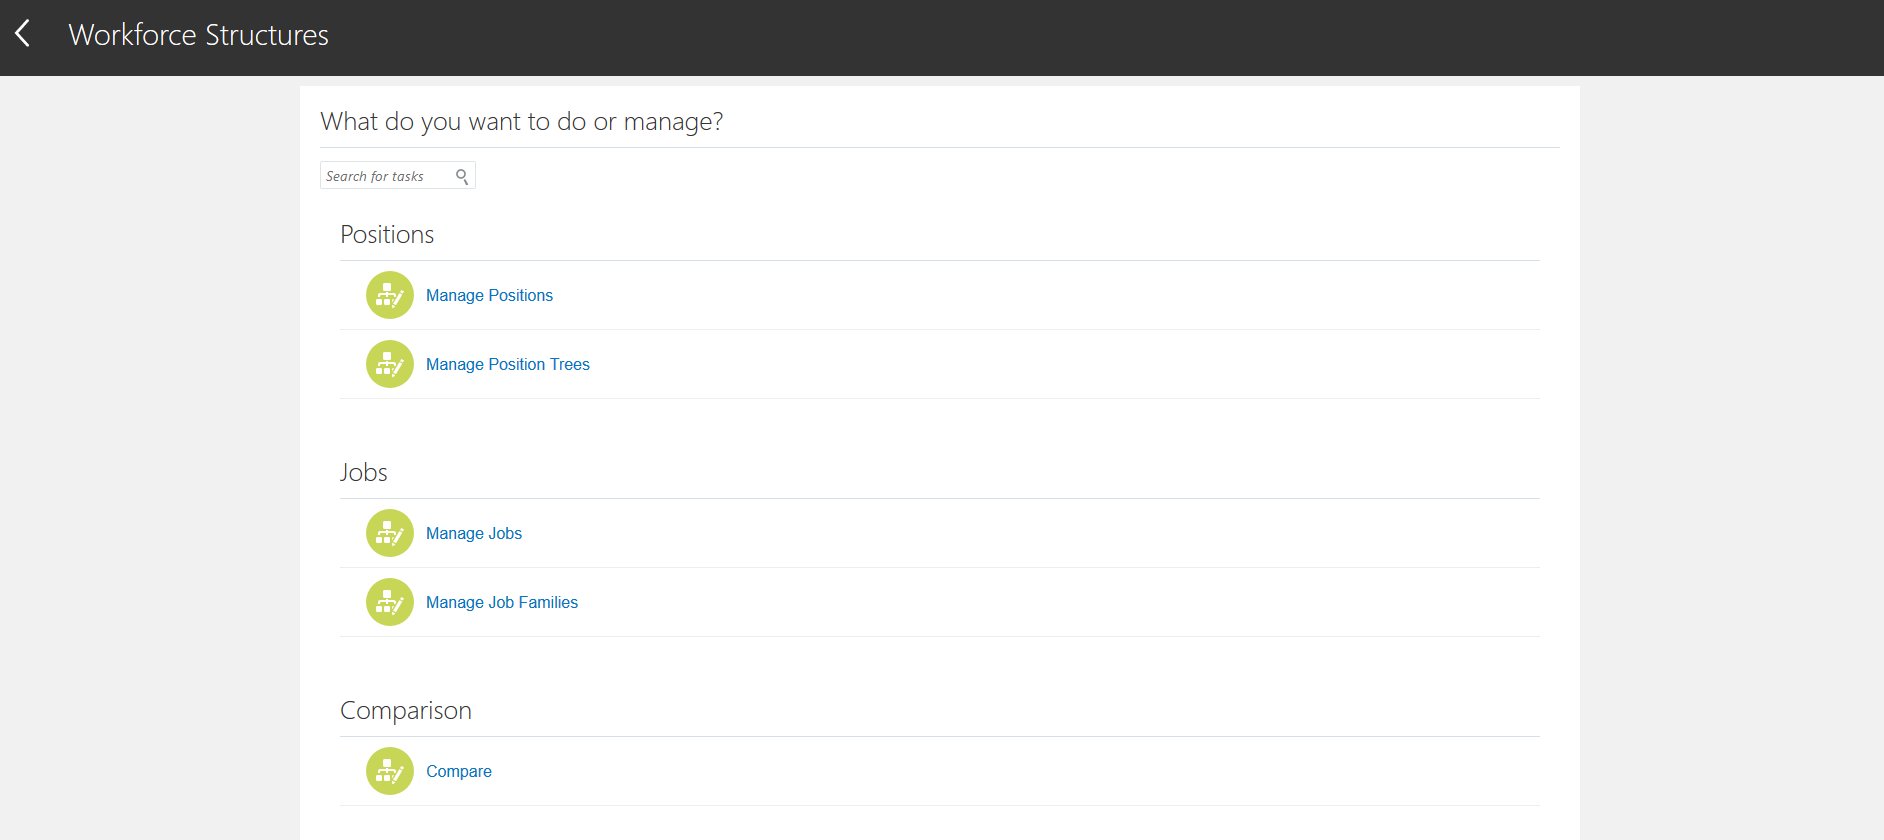This screenshot has width=1884, height=840.
Task: Open the Manage Job Families link
Action: tap(502, 602)
